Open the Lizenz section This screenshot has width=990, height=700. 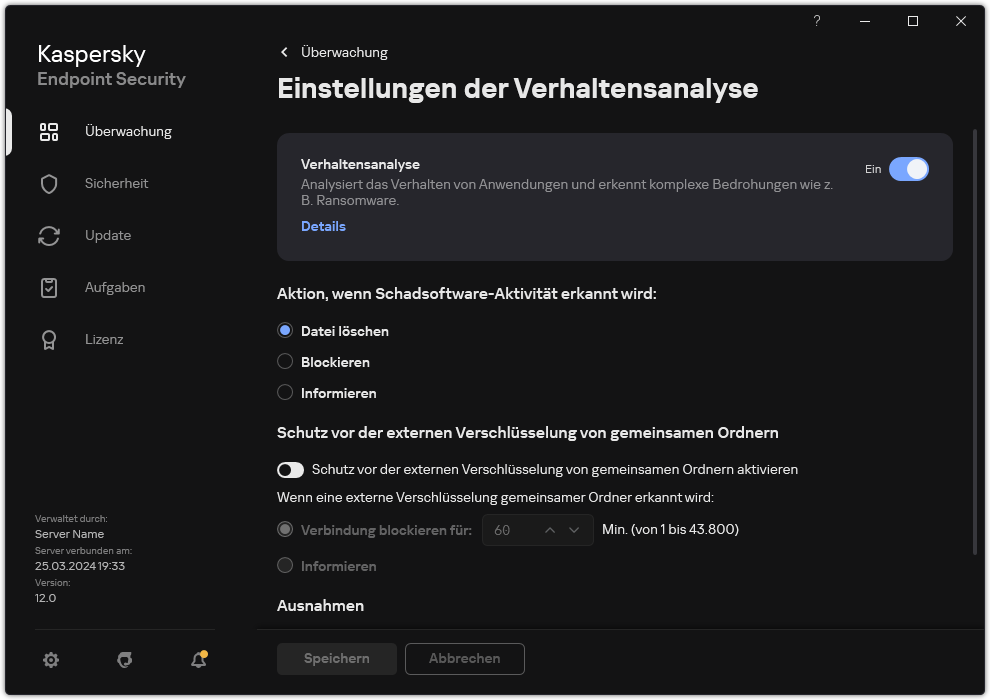click(x=104, y=339)
